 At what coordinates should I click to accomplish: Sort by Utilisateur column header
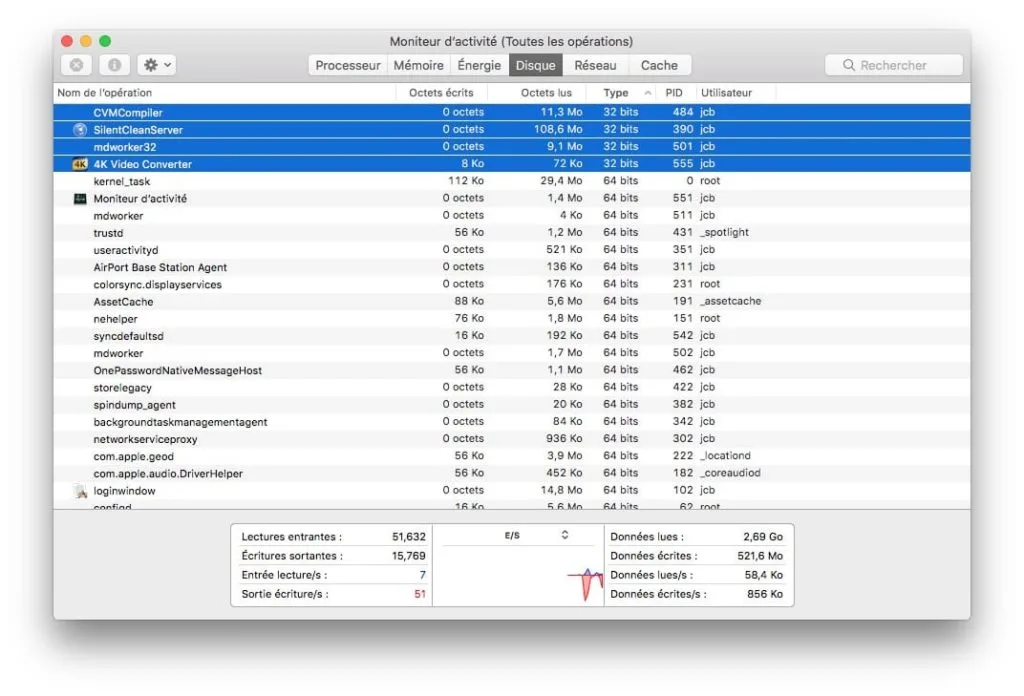(736, 93)
